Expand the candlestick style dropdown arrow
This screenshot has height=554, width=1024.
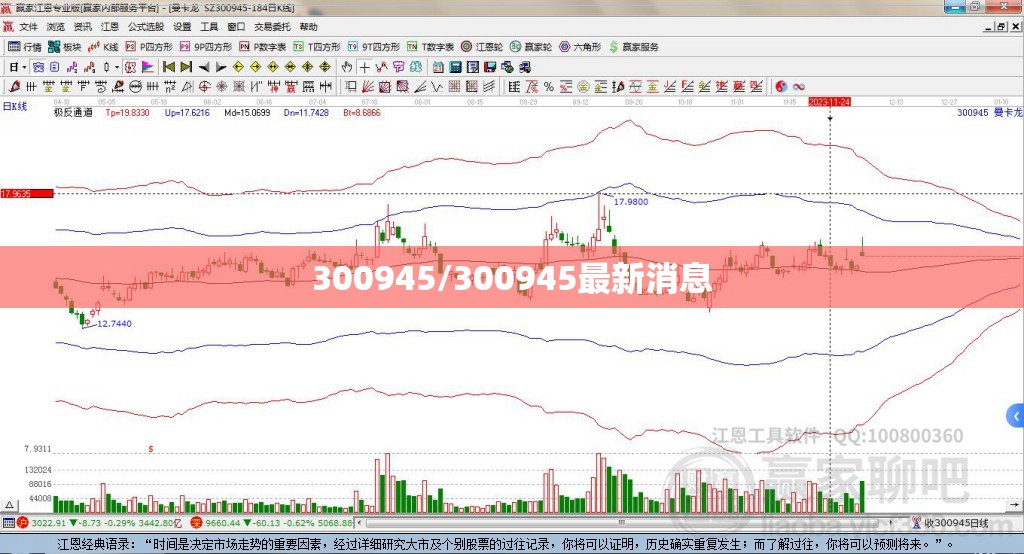point(116,67)
